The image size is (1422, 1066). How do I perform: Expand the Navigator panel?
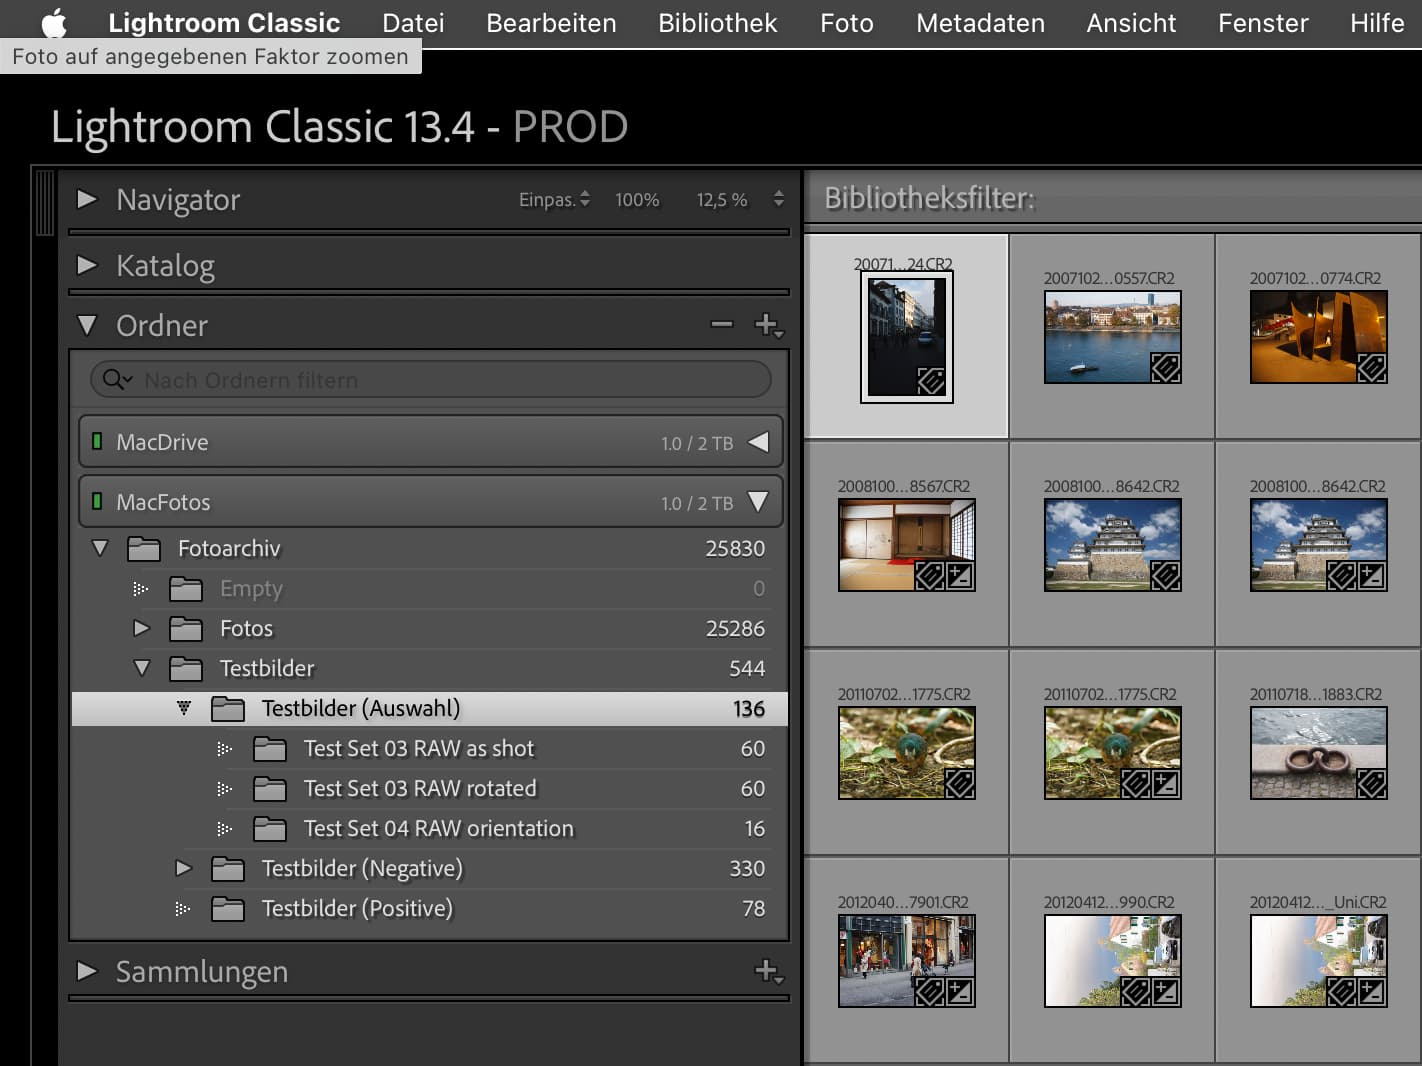pyautogui.click(x=88, y=200)
